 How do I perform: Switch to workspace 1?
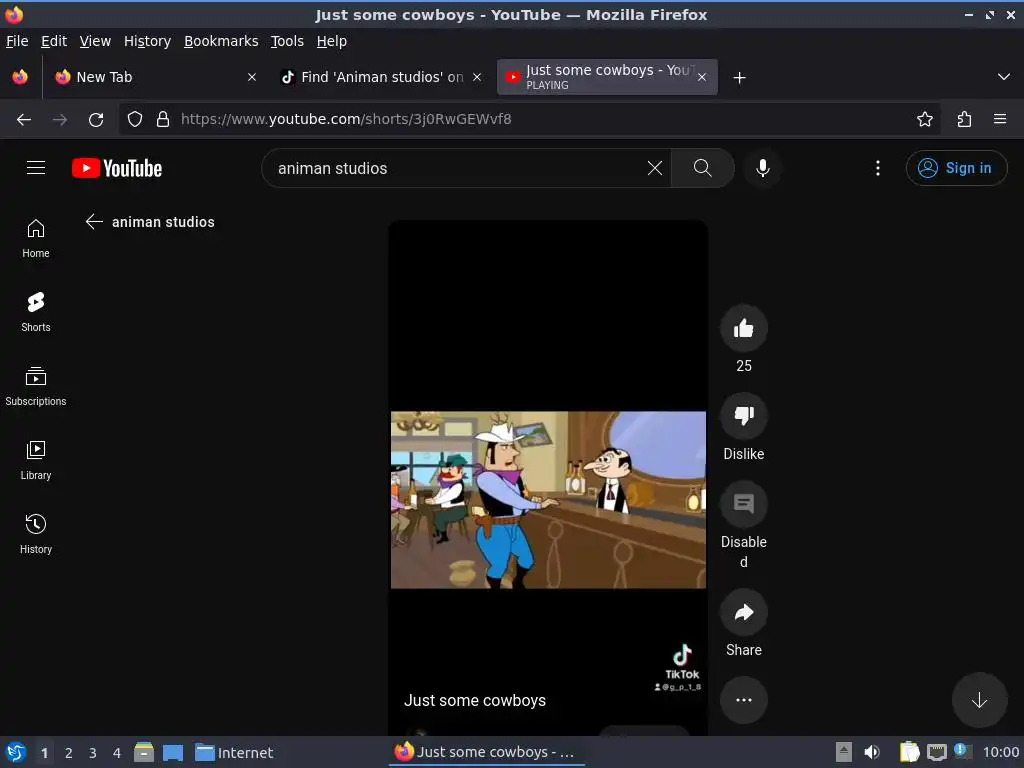(x=44, y=753)
